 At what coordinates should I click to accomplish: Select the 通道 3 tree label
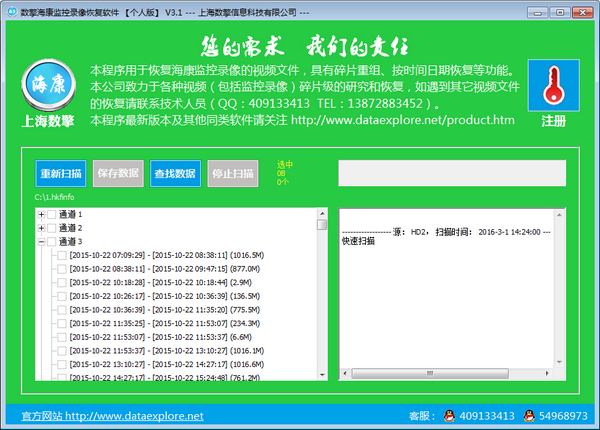coord(70,242)
